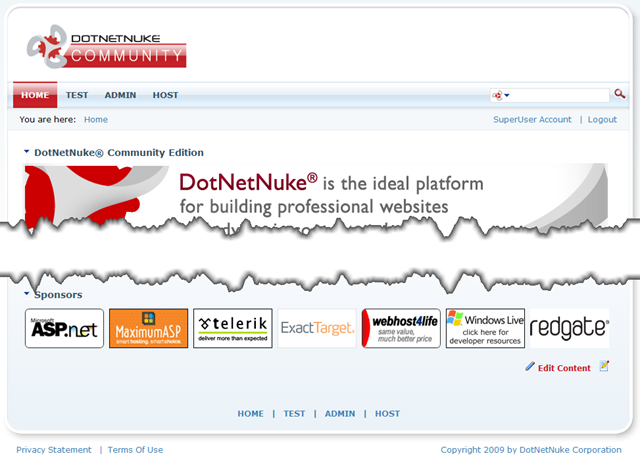Follow the Home breadcrumb link

(x=96, y=120)
